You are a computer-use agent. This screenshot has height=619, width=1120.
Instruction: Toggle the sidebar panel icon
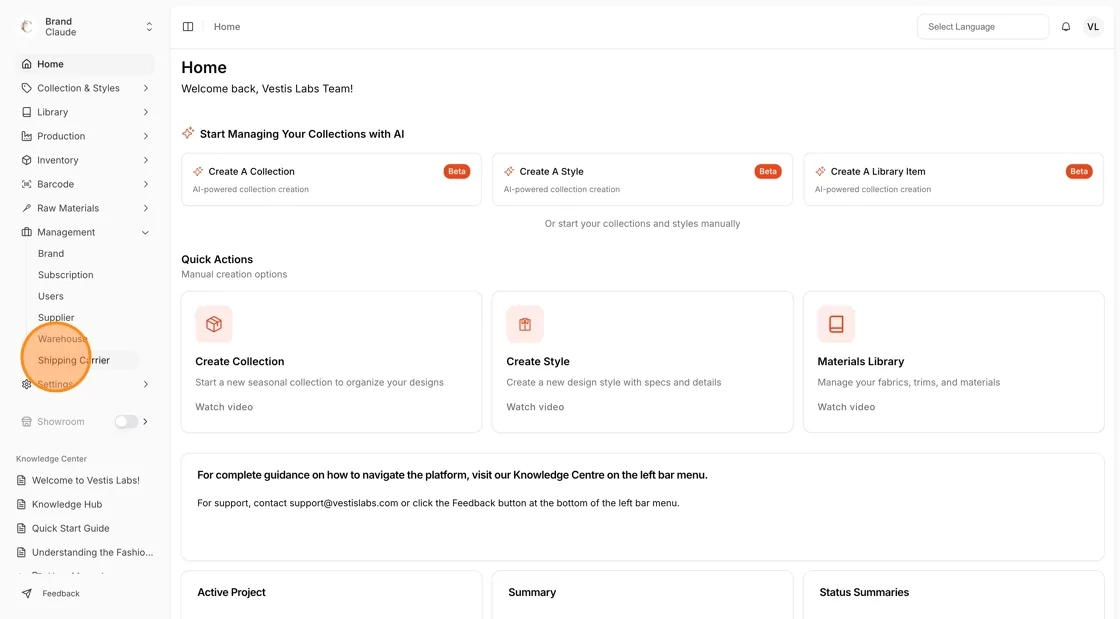click(188, 26)
